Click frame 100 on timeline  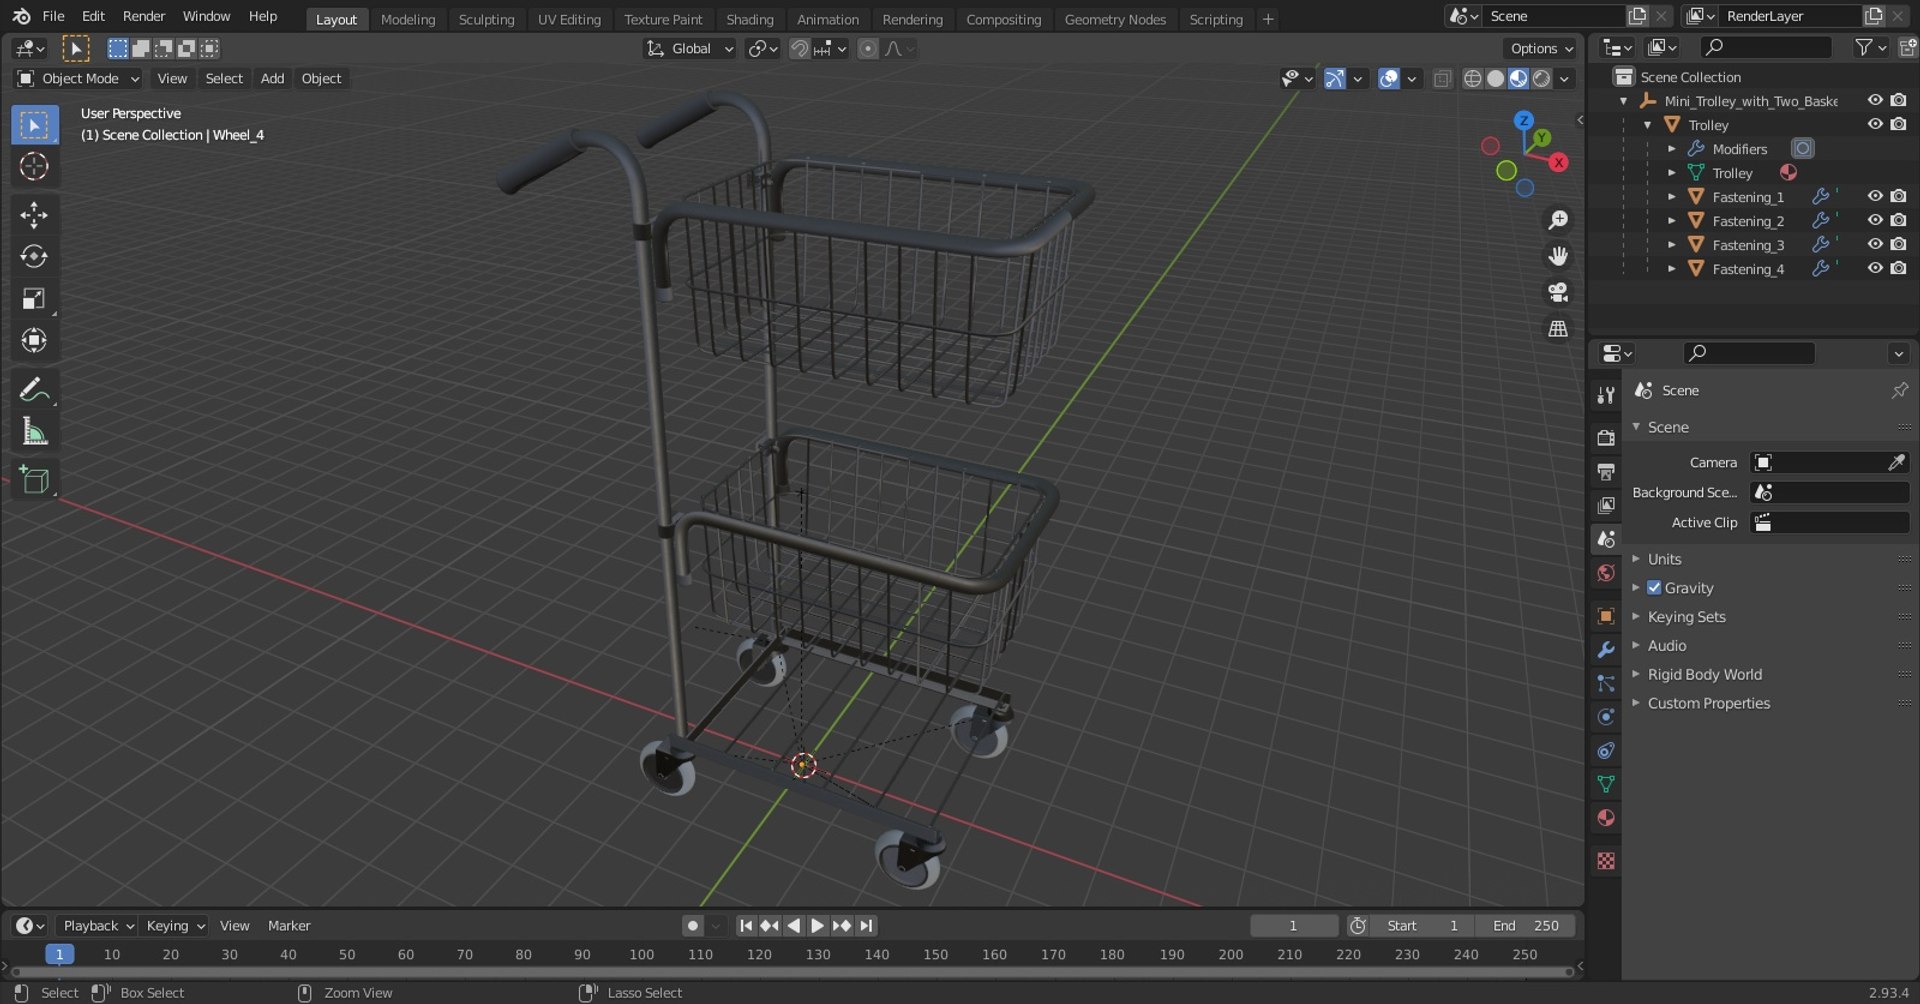pyautogui.click(x=641, y=955)
